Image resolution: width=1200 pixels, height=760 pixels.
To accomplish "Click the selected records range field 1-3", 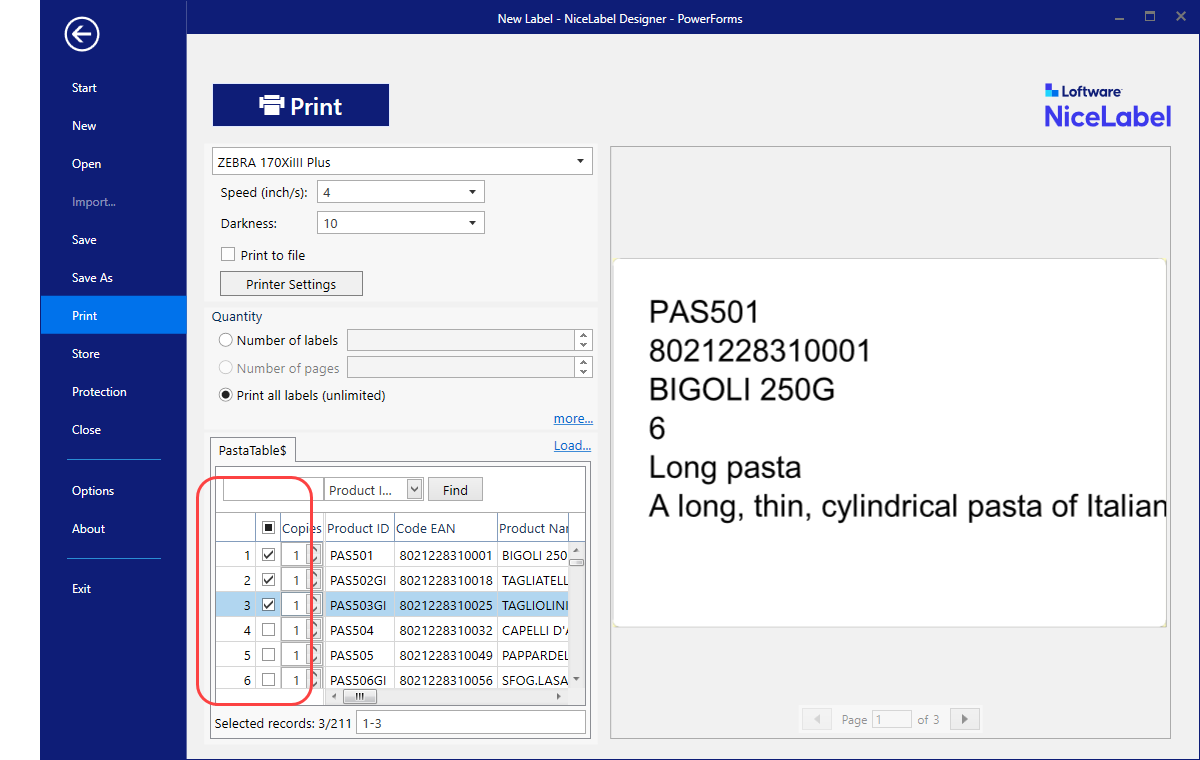I will 470,722.
